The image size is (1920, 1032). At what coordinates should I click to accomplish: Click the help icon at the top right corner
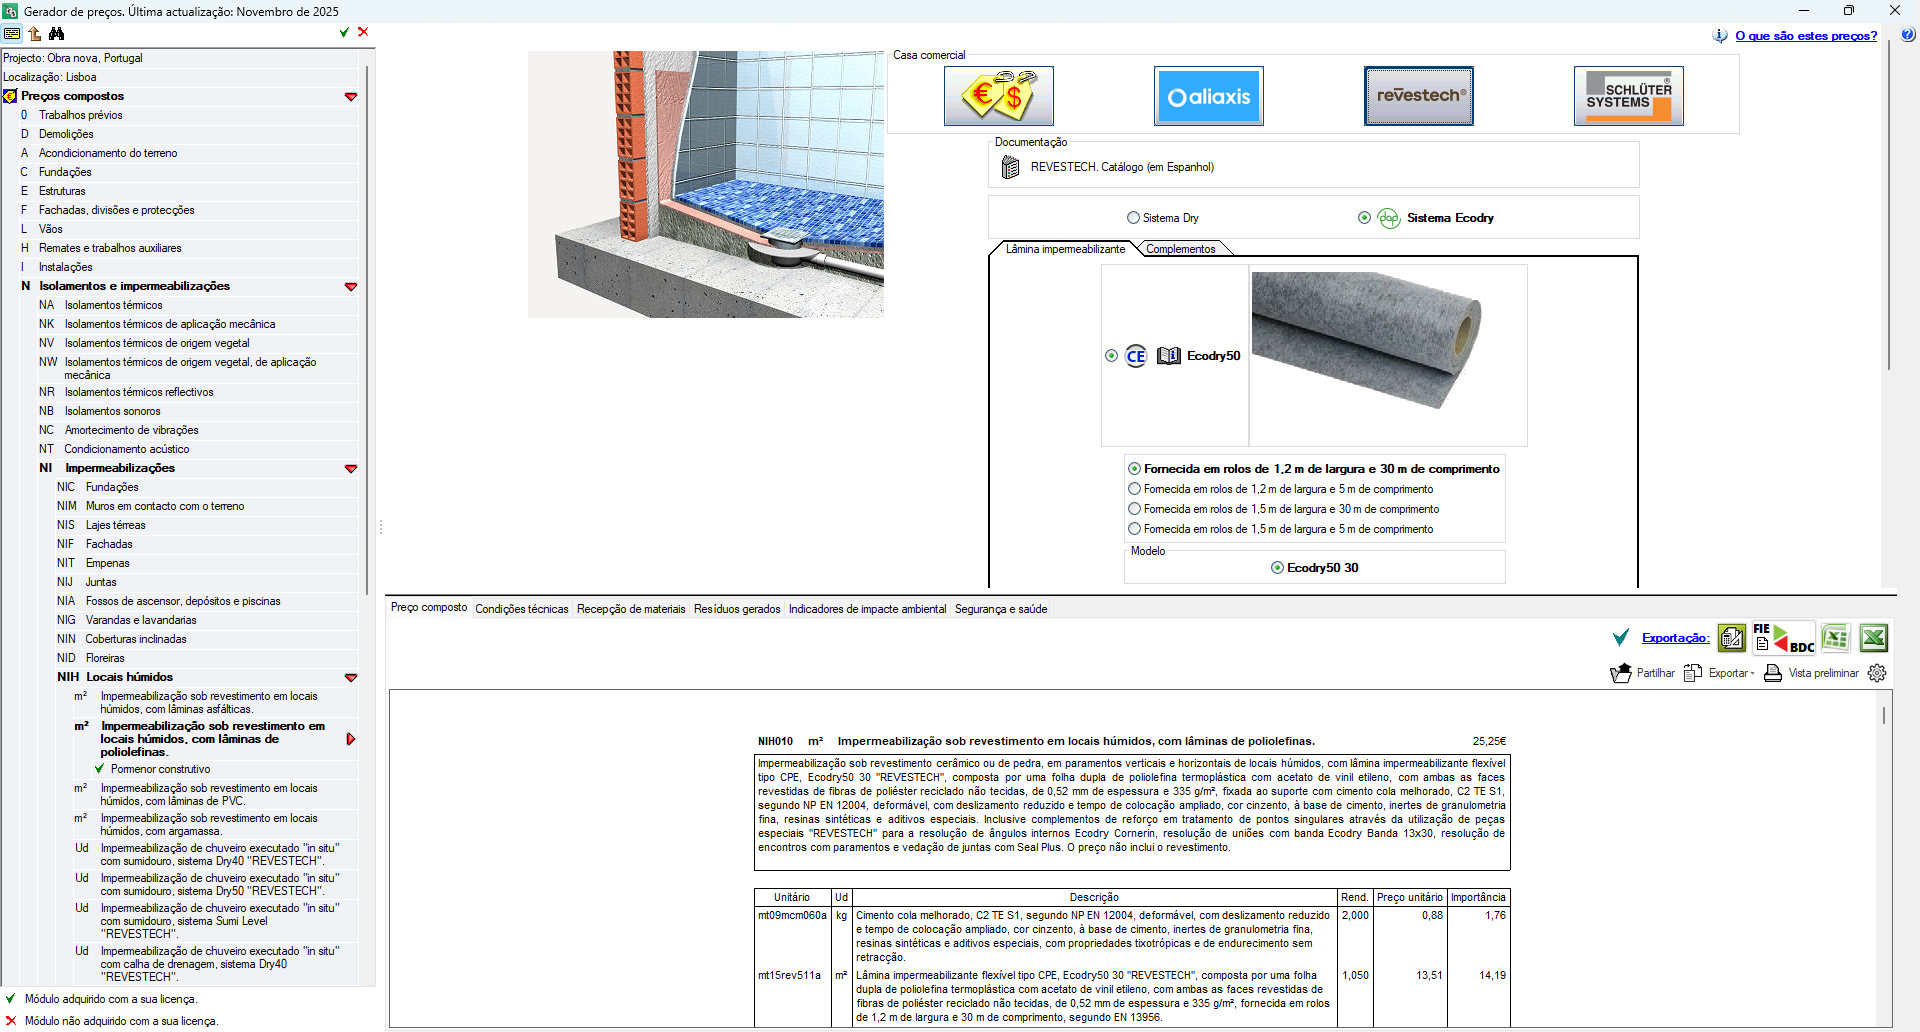pyautogui.click(x=1908, y=35)
